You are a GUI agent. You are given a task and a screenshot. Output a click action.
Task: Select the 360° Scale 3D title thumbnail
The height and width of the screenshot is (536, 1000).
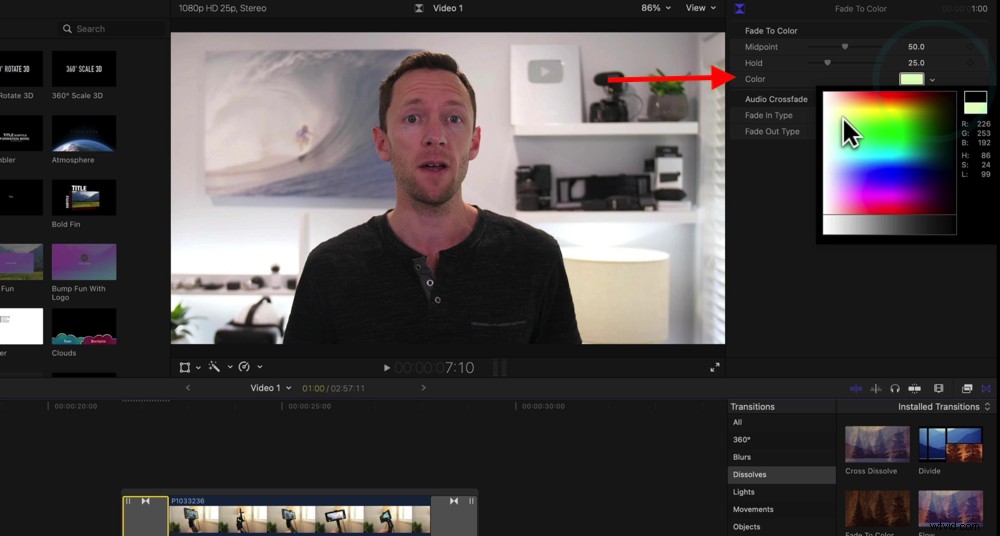pyautogui.click(x=84, y=69)
